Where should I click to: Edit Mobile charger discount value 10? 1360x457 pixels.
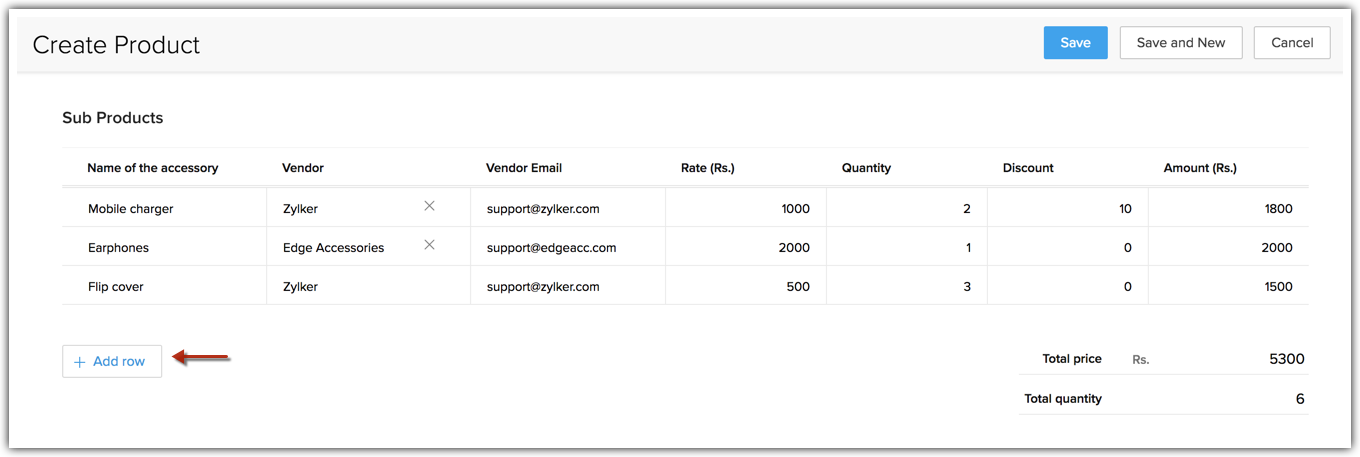1067,209
